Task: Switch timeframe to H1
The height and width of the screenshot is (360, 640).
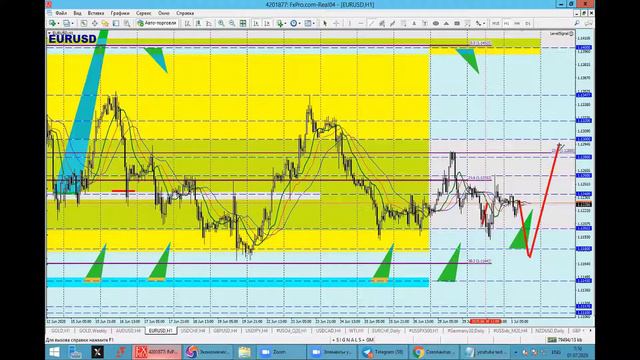Action: [x=507, y=23]
